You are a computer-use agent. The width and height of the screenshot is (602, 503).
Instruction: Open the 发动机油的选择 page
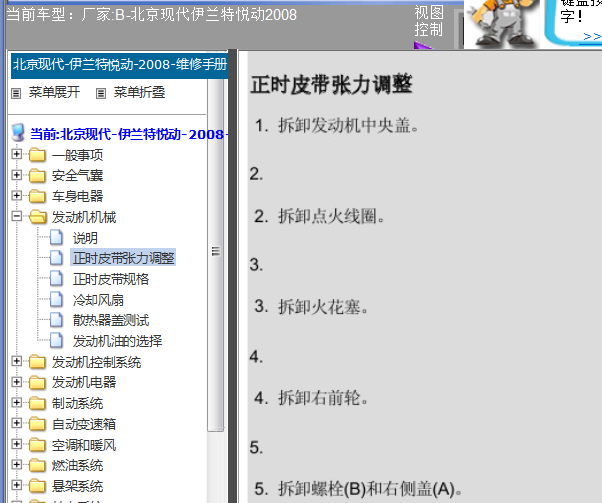click(117, 341)
